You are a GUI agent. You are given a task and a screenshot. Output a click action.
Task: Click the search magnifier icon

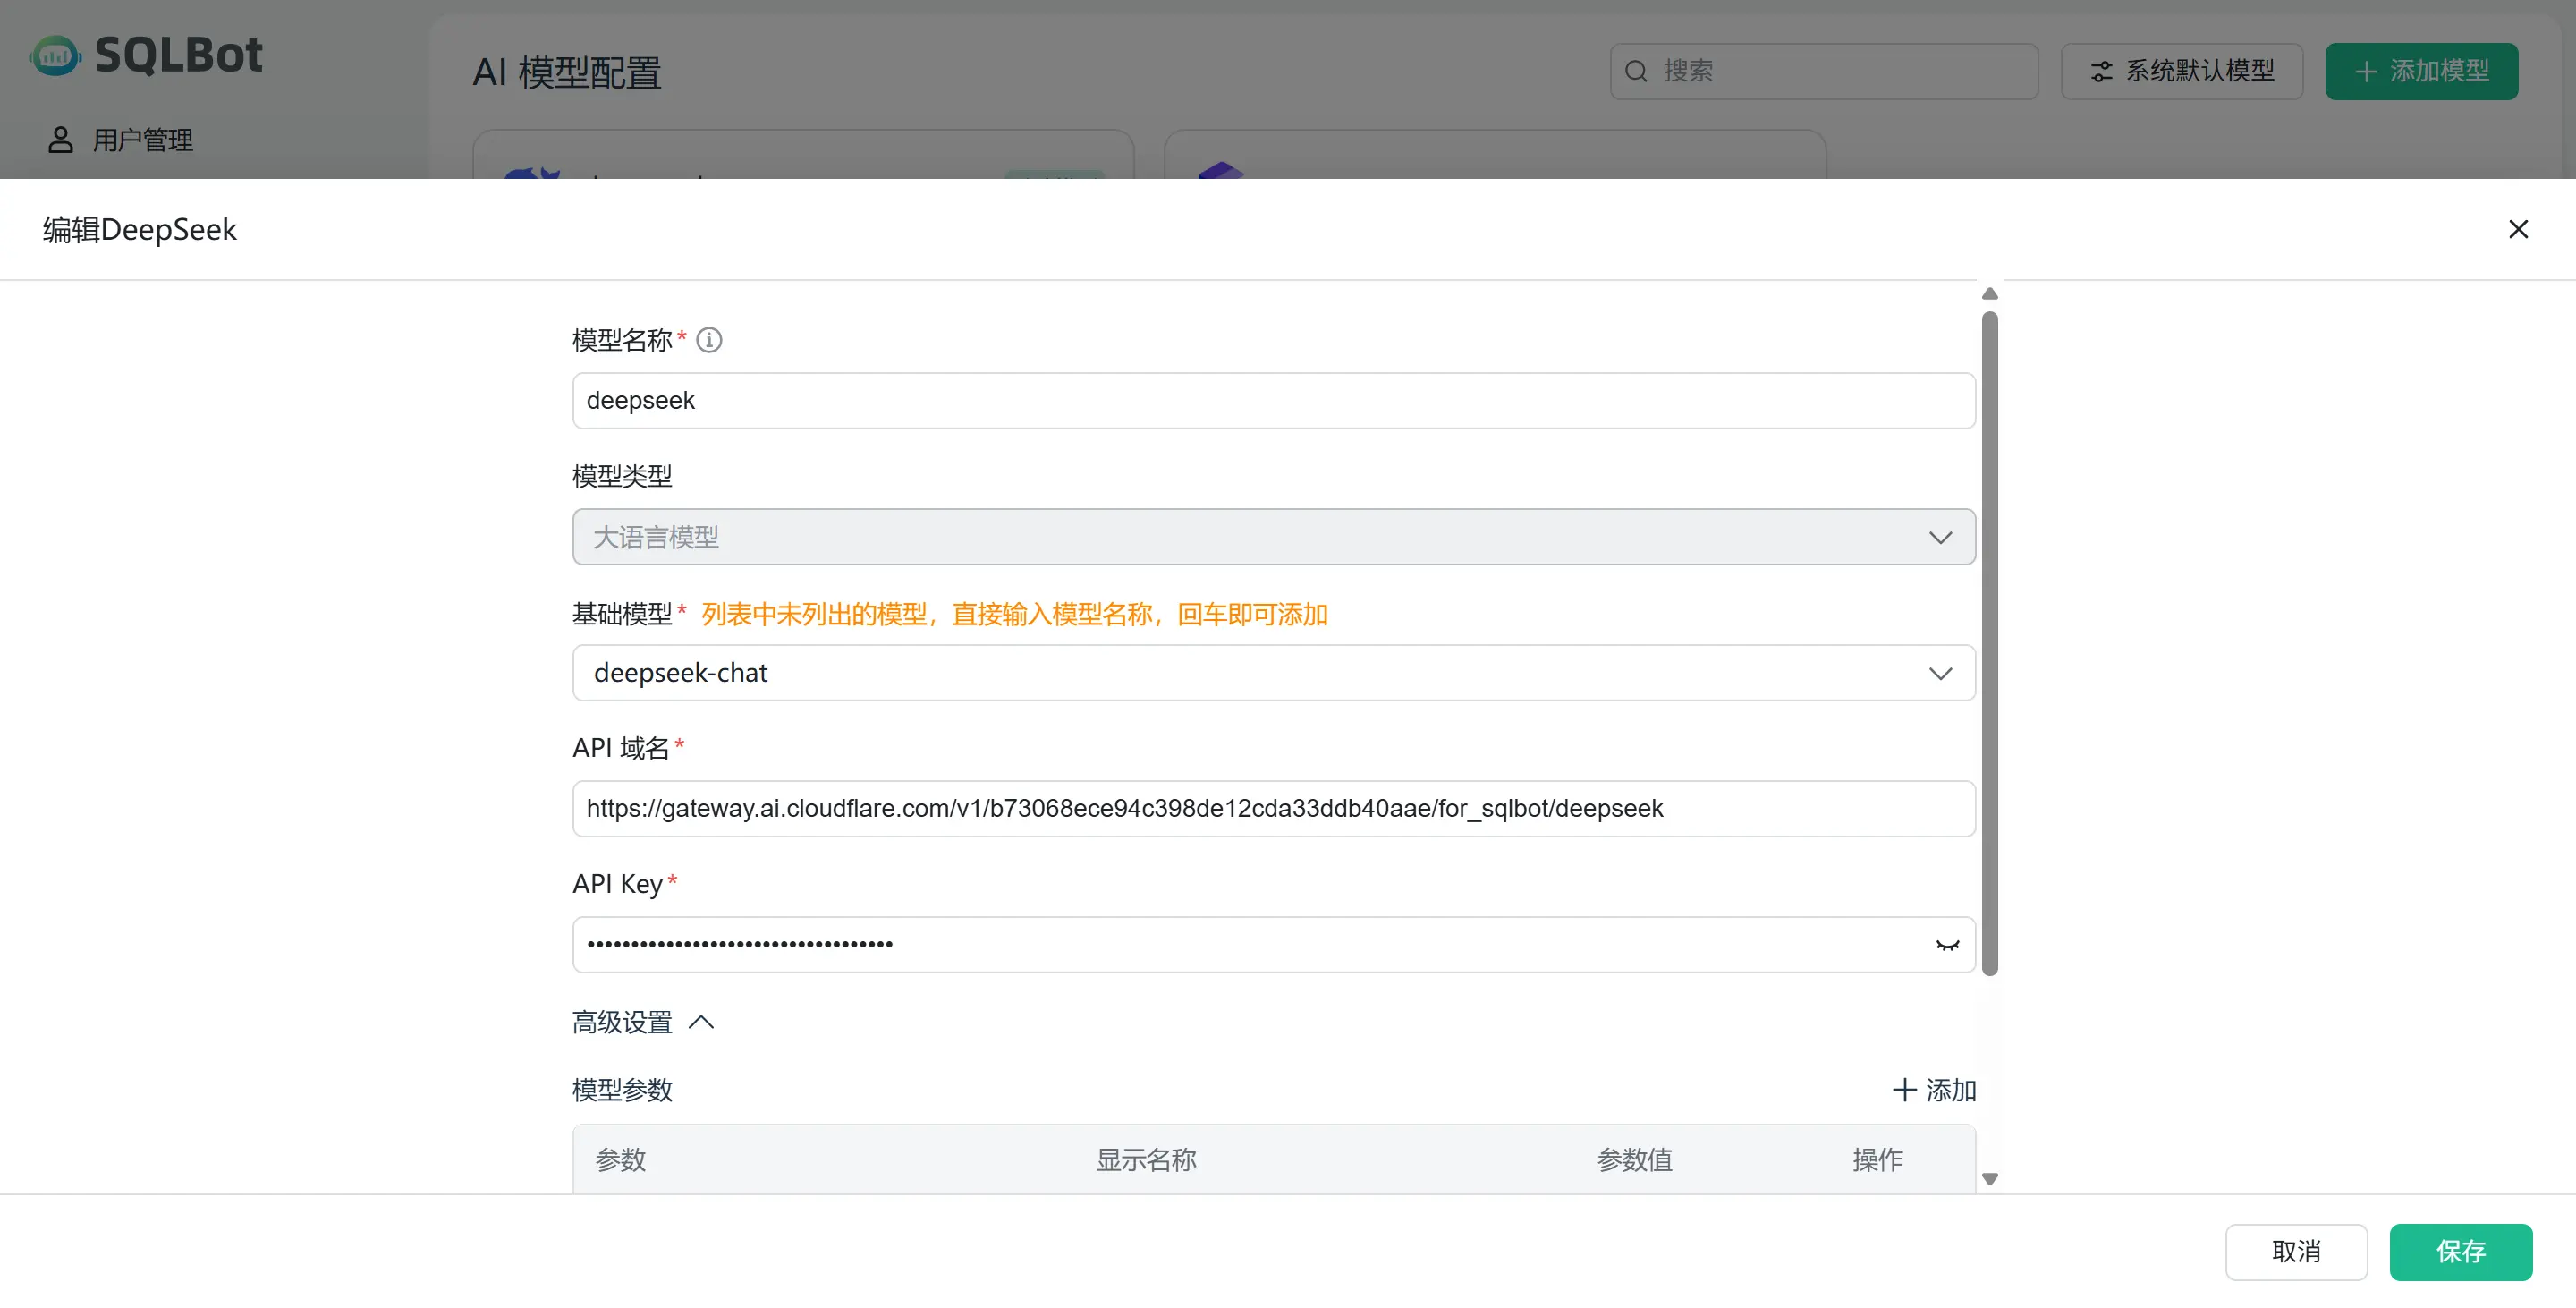[1636, 71]
